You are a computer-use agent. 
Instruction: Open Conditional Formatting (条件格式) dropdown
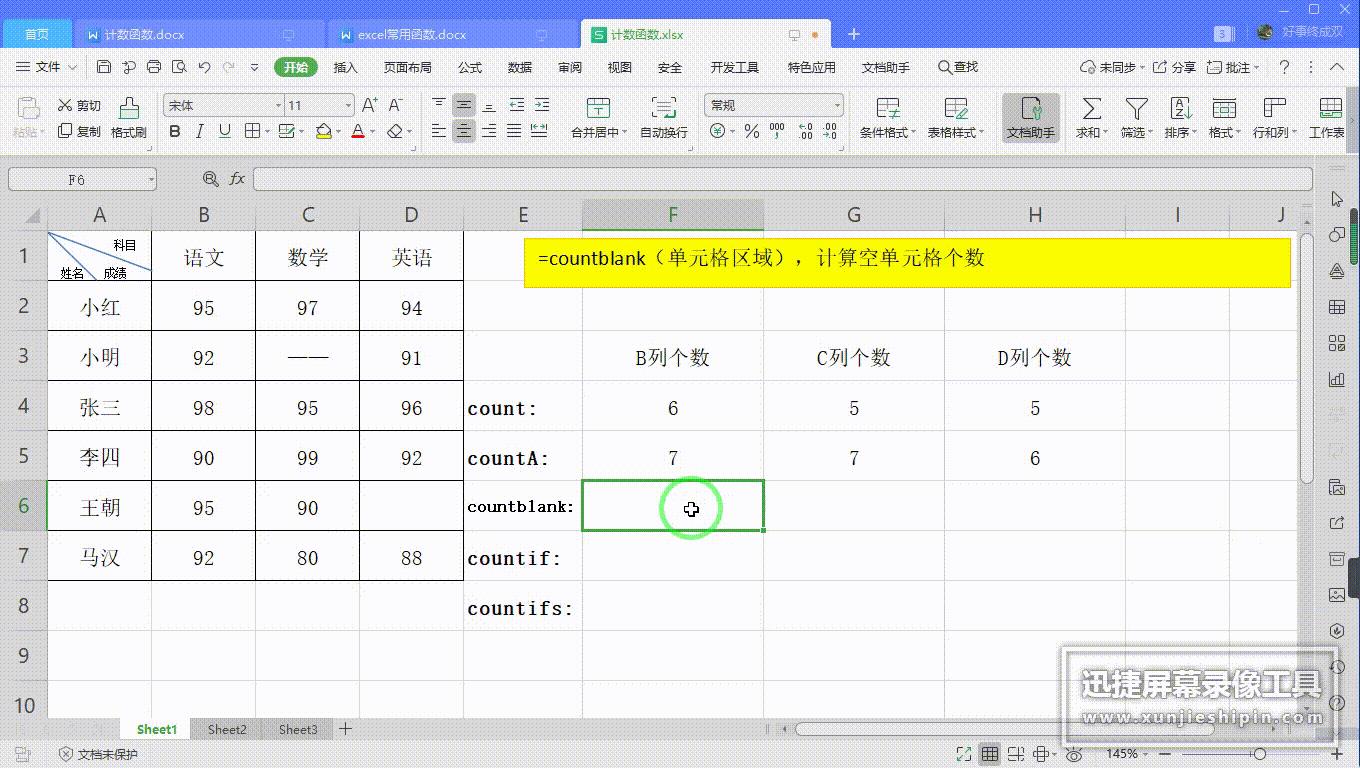click(x=887, y=118)
